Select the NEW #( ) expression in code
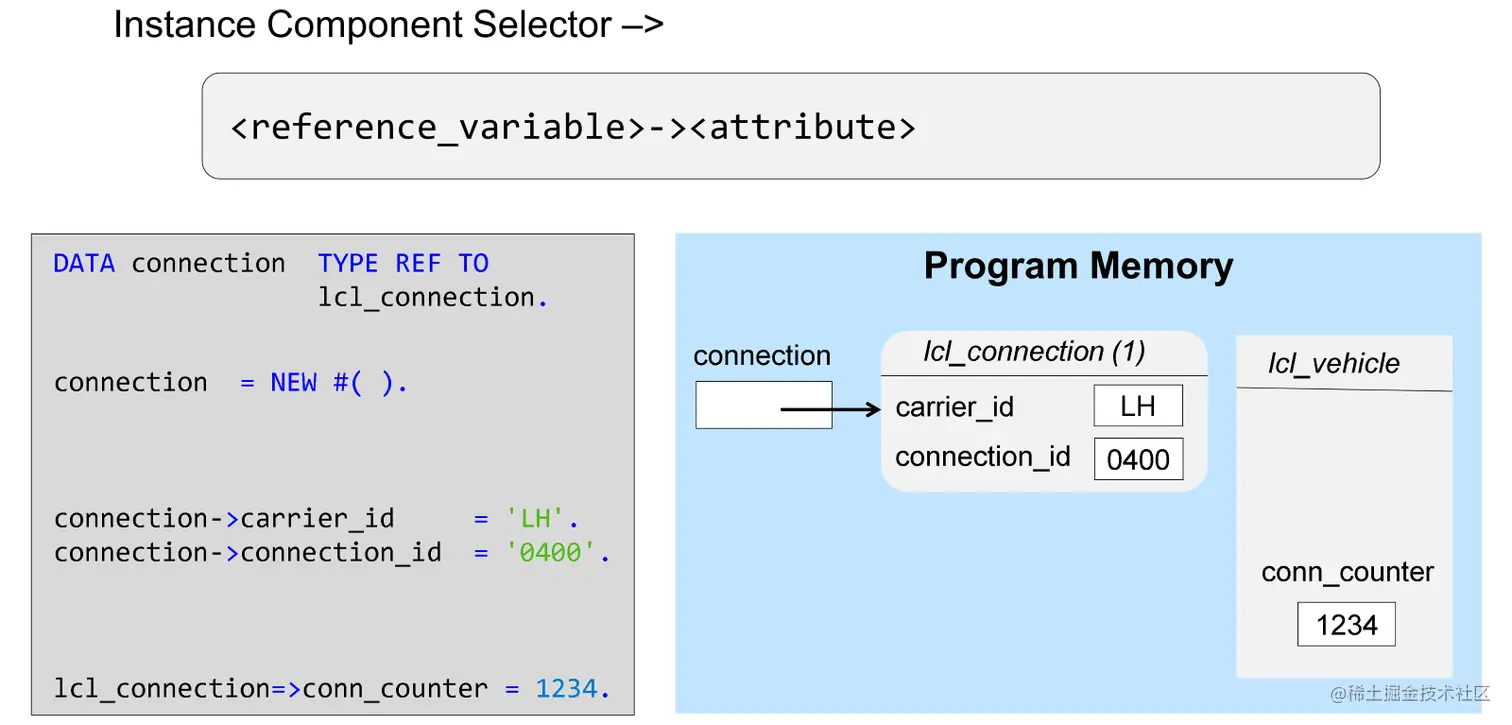 [x=337, y=381]
